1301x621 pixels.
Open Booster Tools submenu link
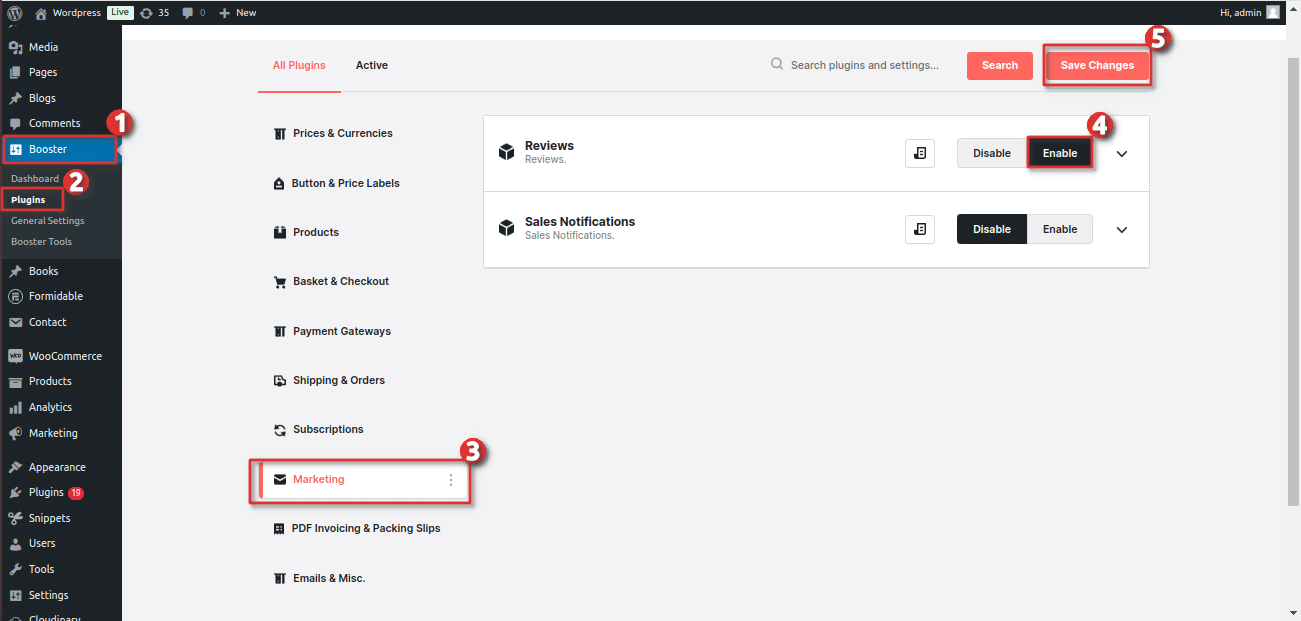coord(41,242)
